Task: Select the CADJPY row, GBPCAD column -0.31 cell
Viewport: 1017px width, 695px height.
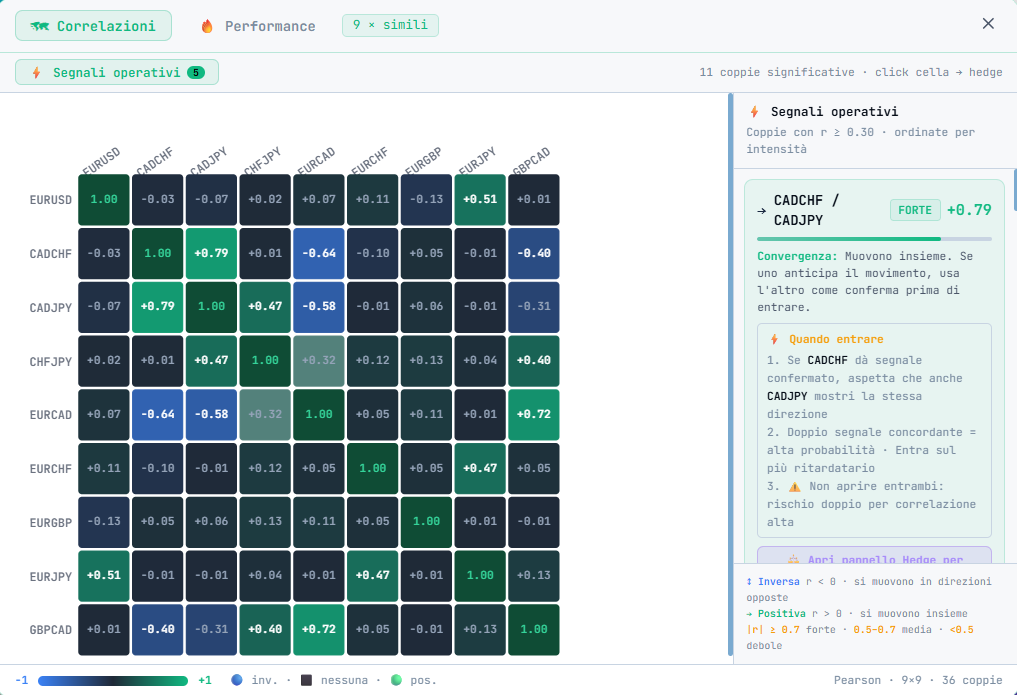Action: point(534,307)
